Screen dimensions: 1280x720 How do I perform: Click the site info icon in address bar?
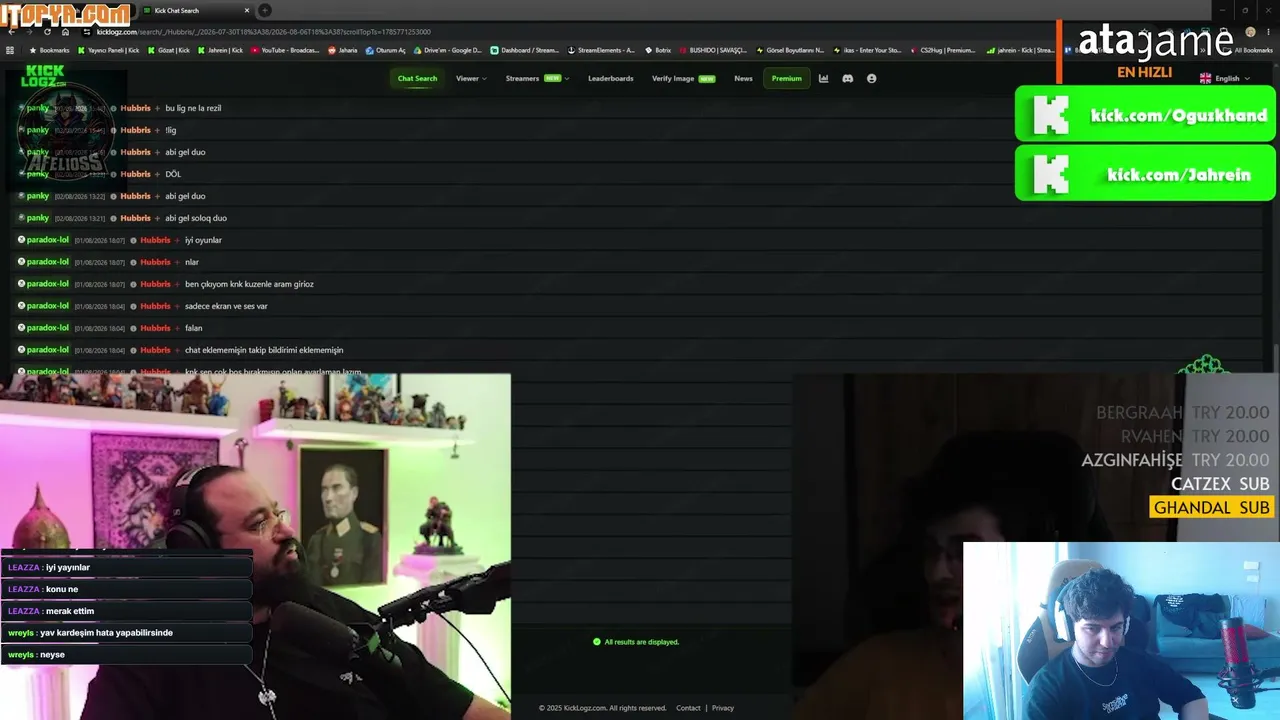87,32
